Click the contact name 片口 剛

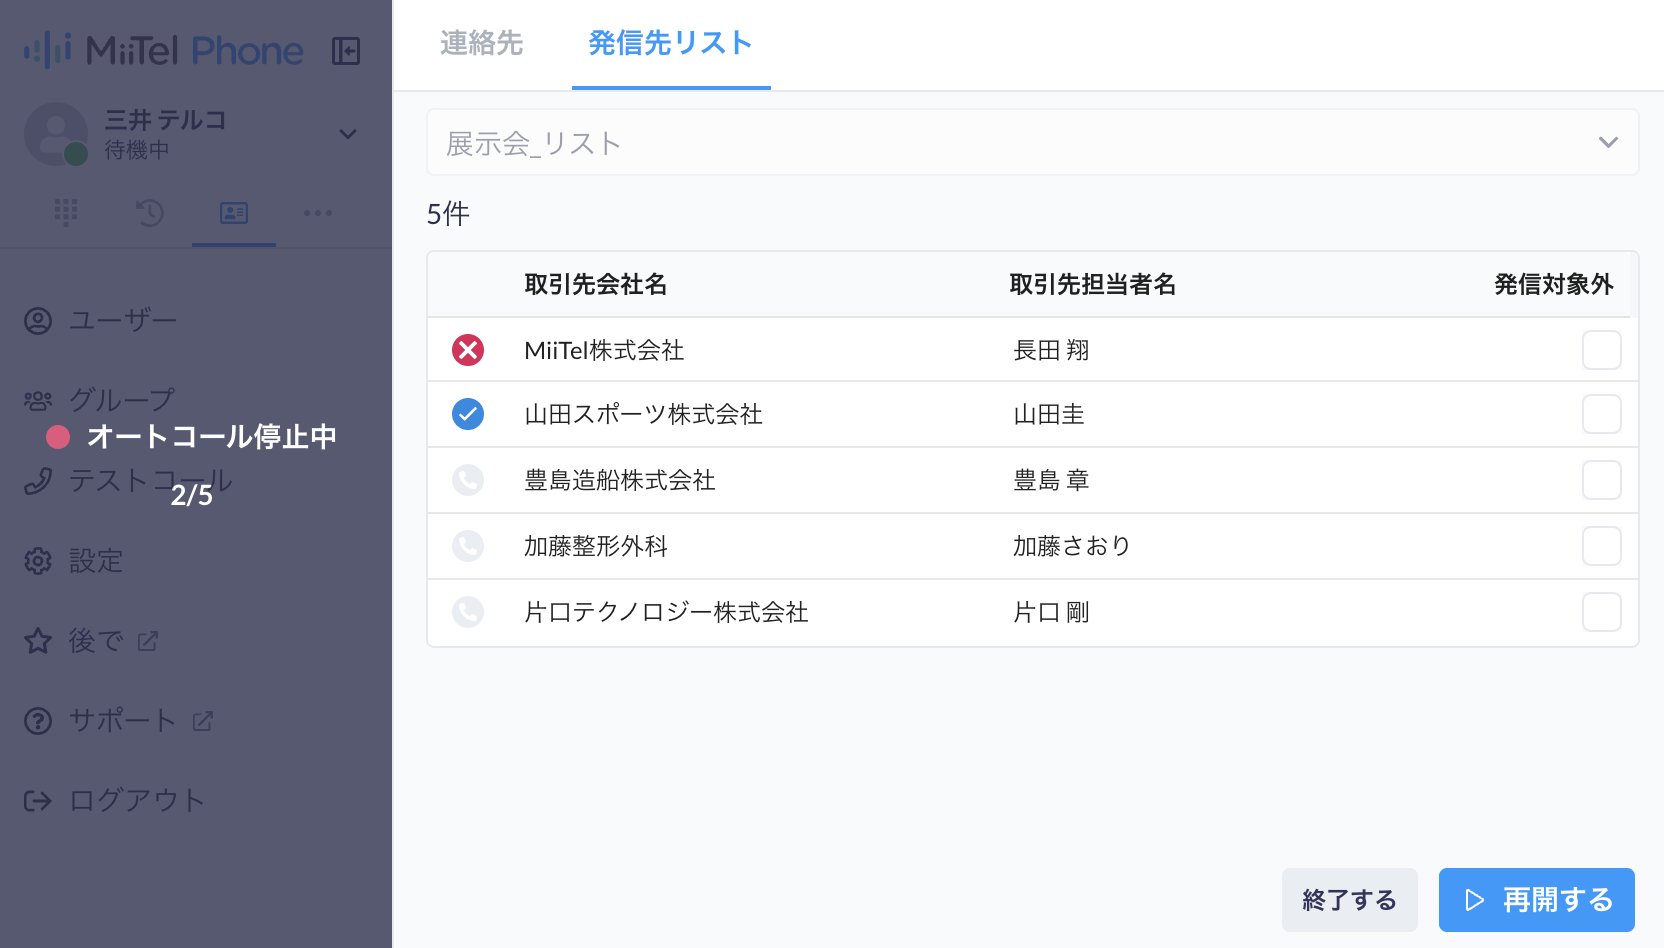(x=1051, y=612)
